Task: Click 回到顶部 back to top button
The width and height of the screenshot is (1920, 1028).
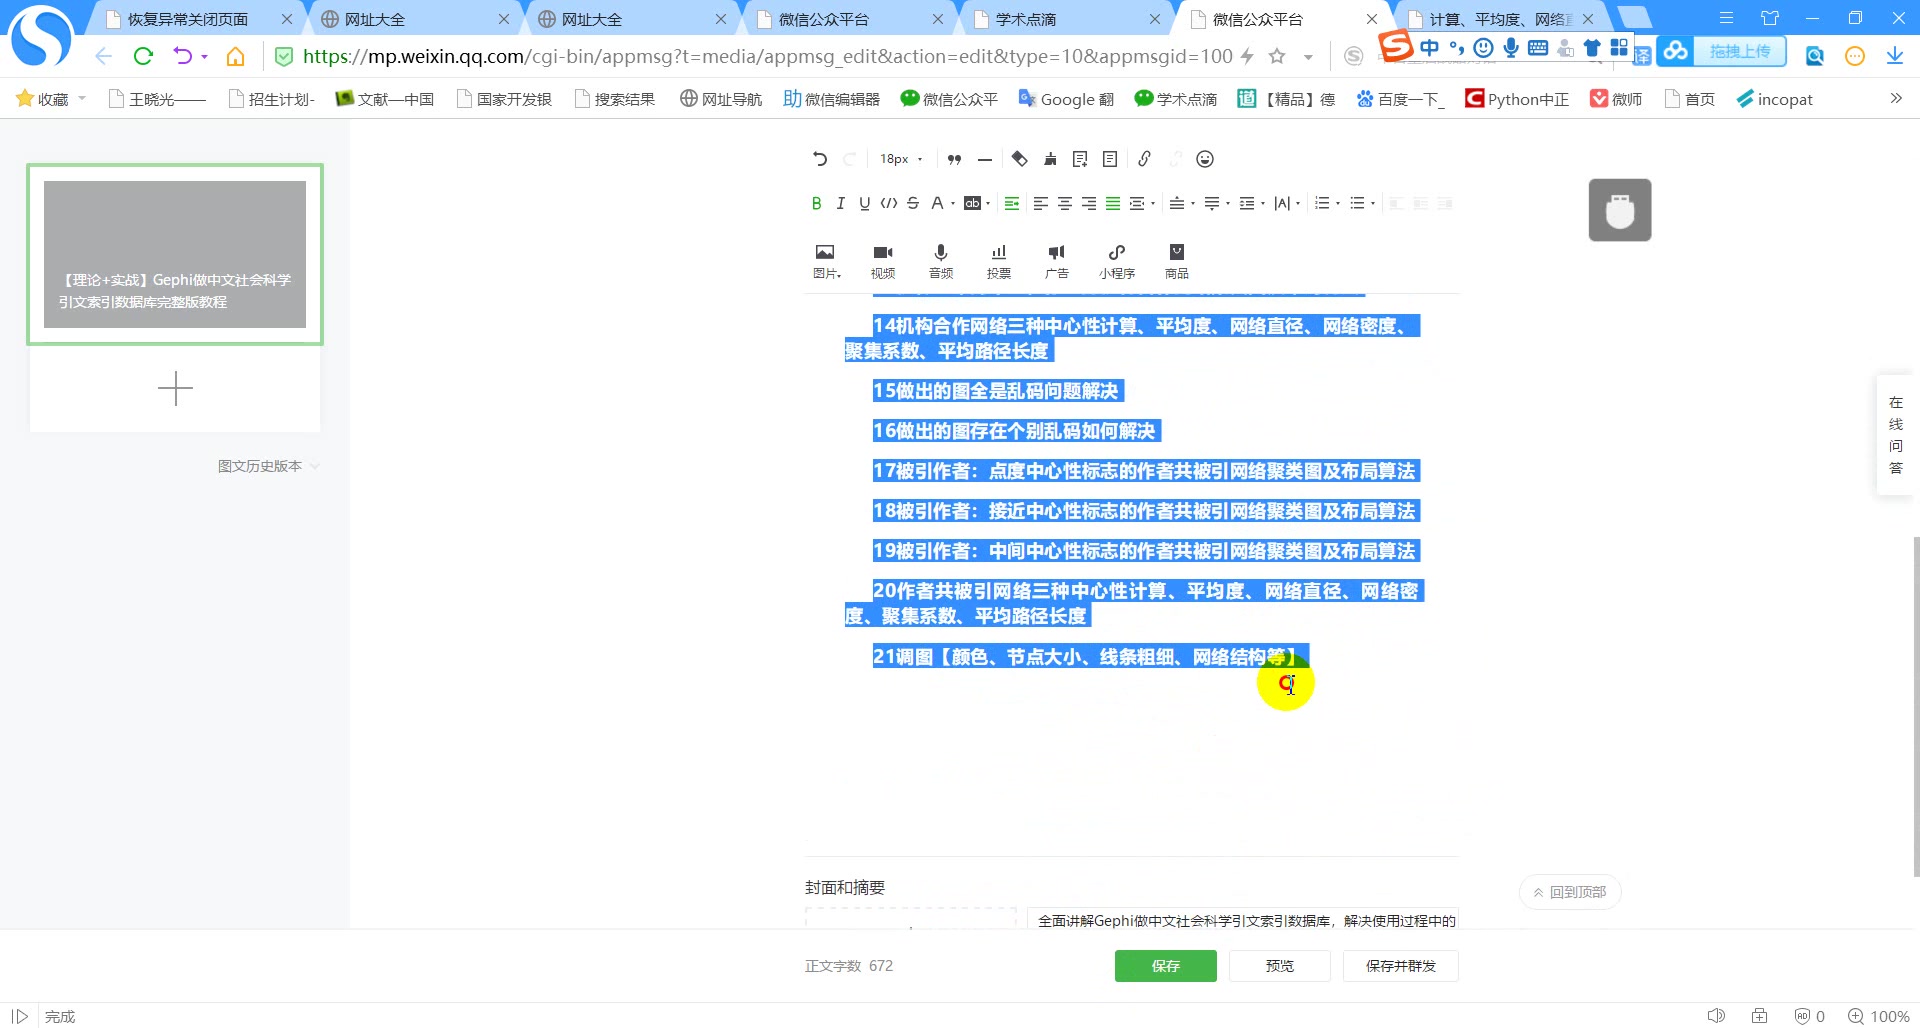Action: 1570,892
